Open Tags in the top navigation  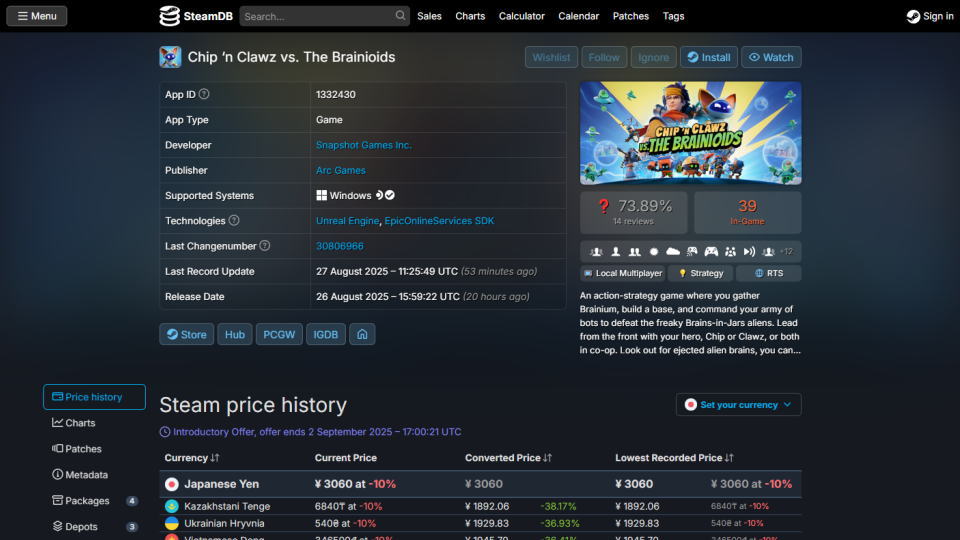[x=673, y=16]
